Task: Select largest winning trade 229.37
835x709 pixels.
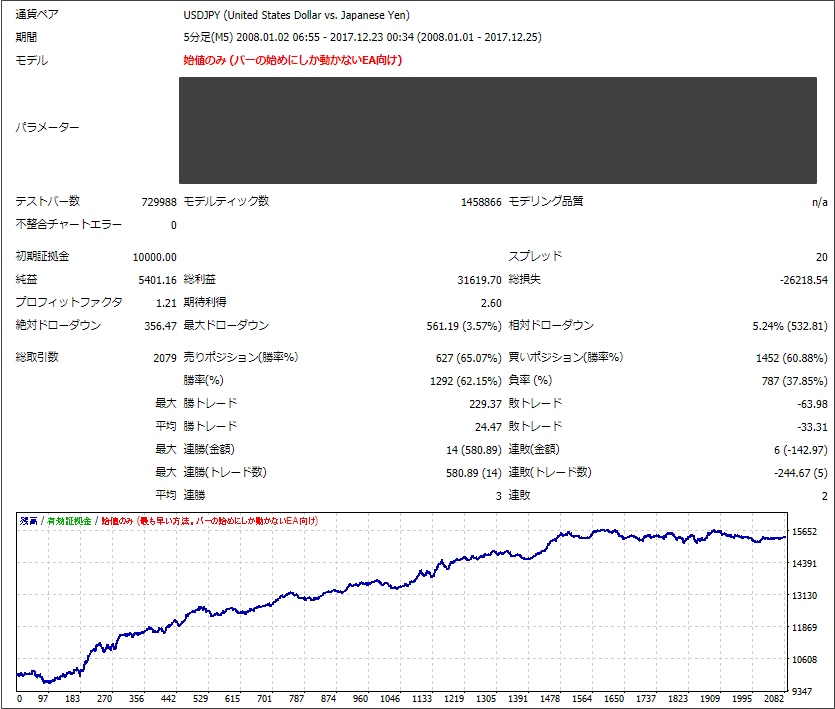Action: tap(485, 404)
